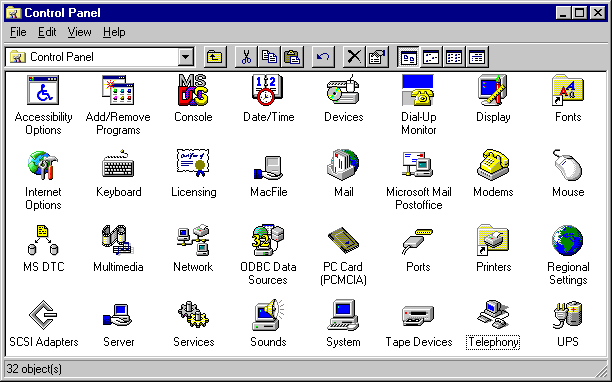Screen dimensions: 612x382
Task: Select the Dial-Up Monitor icon
Action: [418, 91]
